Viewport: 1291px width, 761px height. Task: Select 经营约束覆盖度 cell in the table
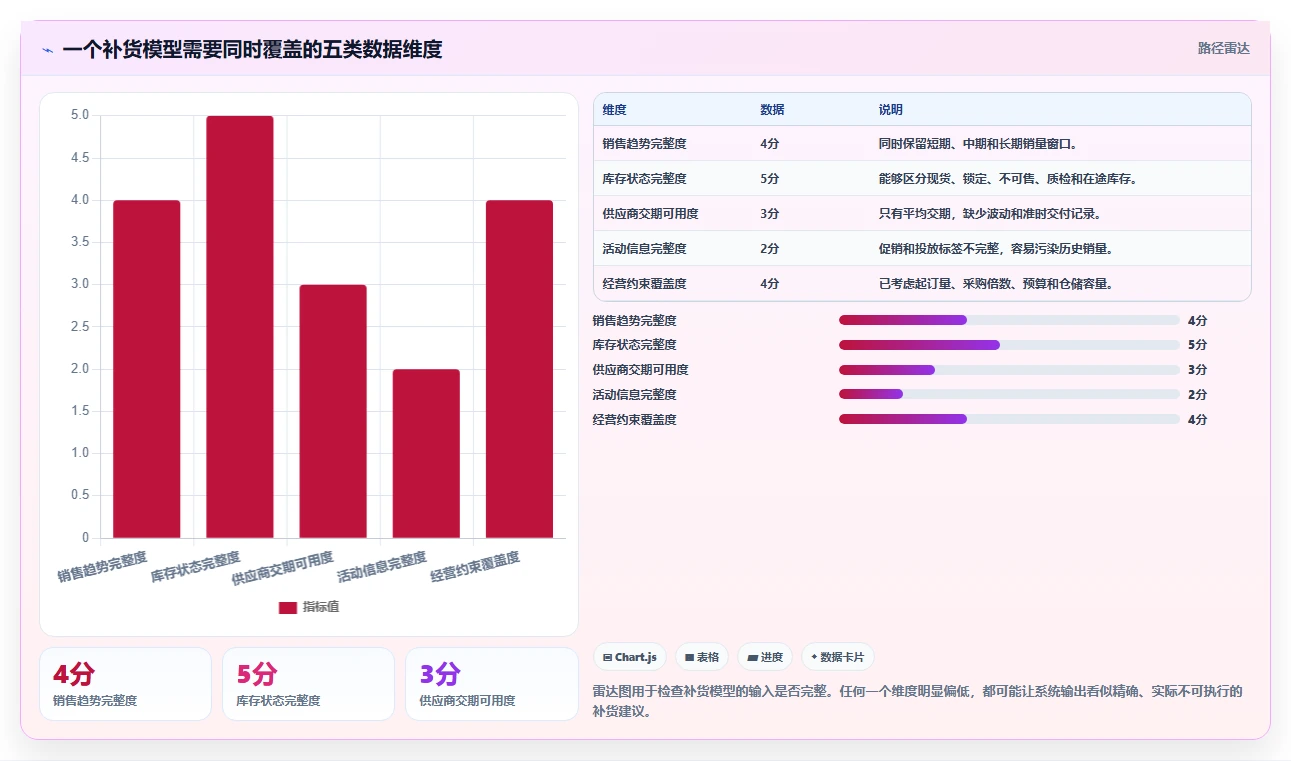pos(644,284)
